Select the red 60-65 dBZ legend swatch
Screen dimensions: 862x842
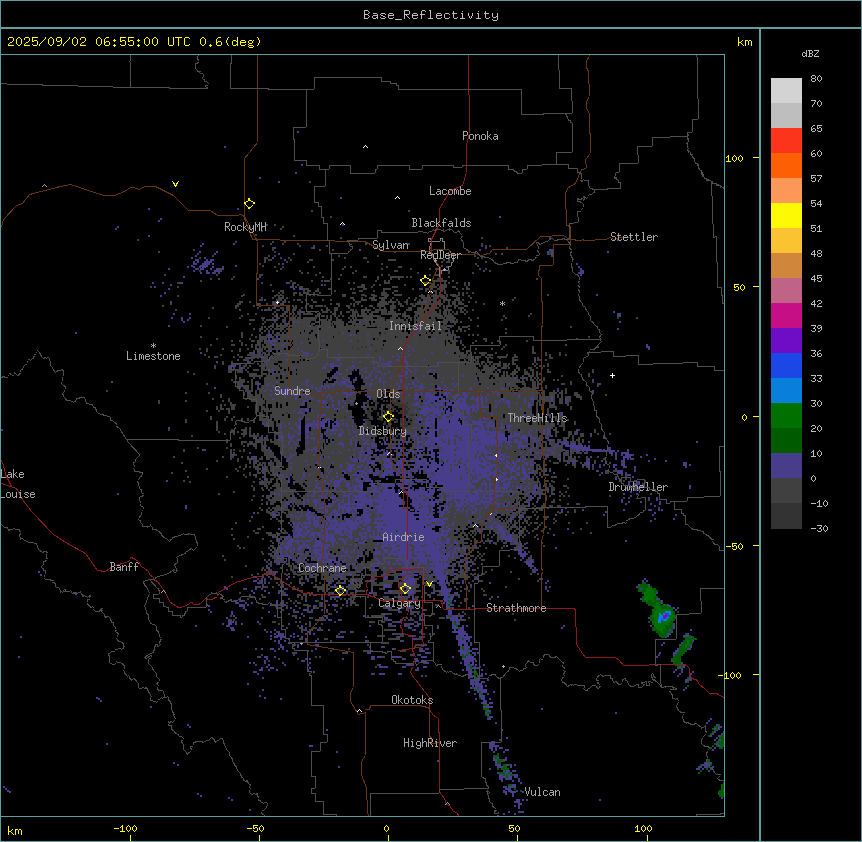(x=786, y=141)
